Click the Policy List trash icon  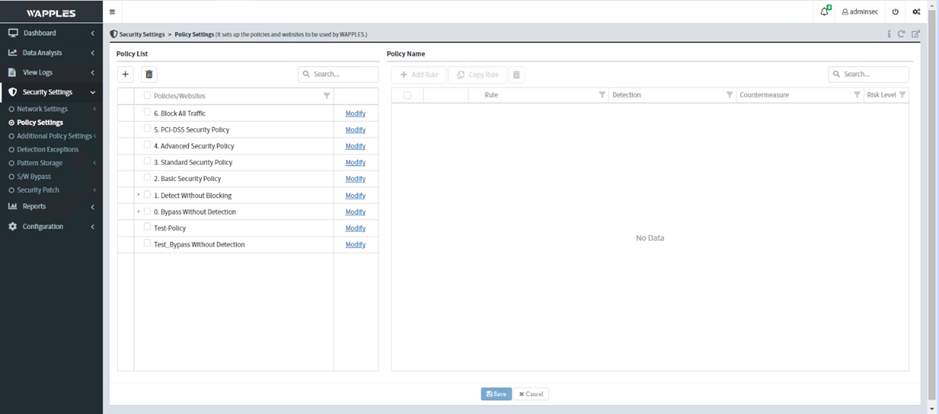point(149,74)
